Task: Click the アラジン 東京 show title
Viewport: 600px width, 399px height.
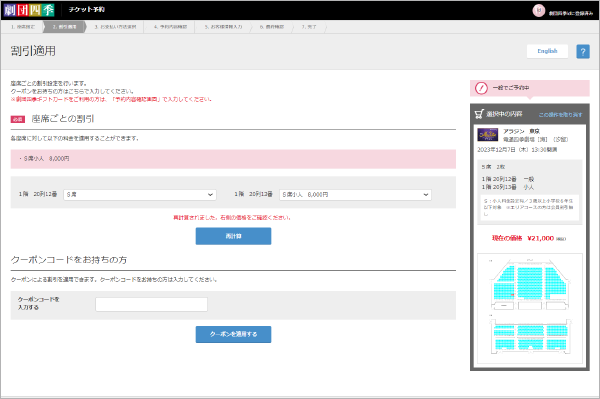Action: 521,131
